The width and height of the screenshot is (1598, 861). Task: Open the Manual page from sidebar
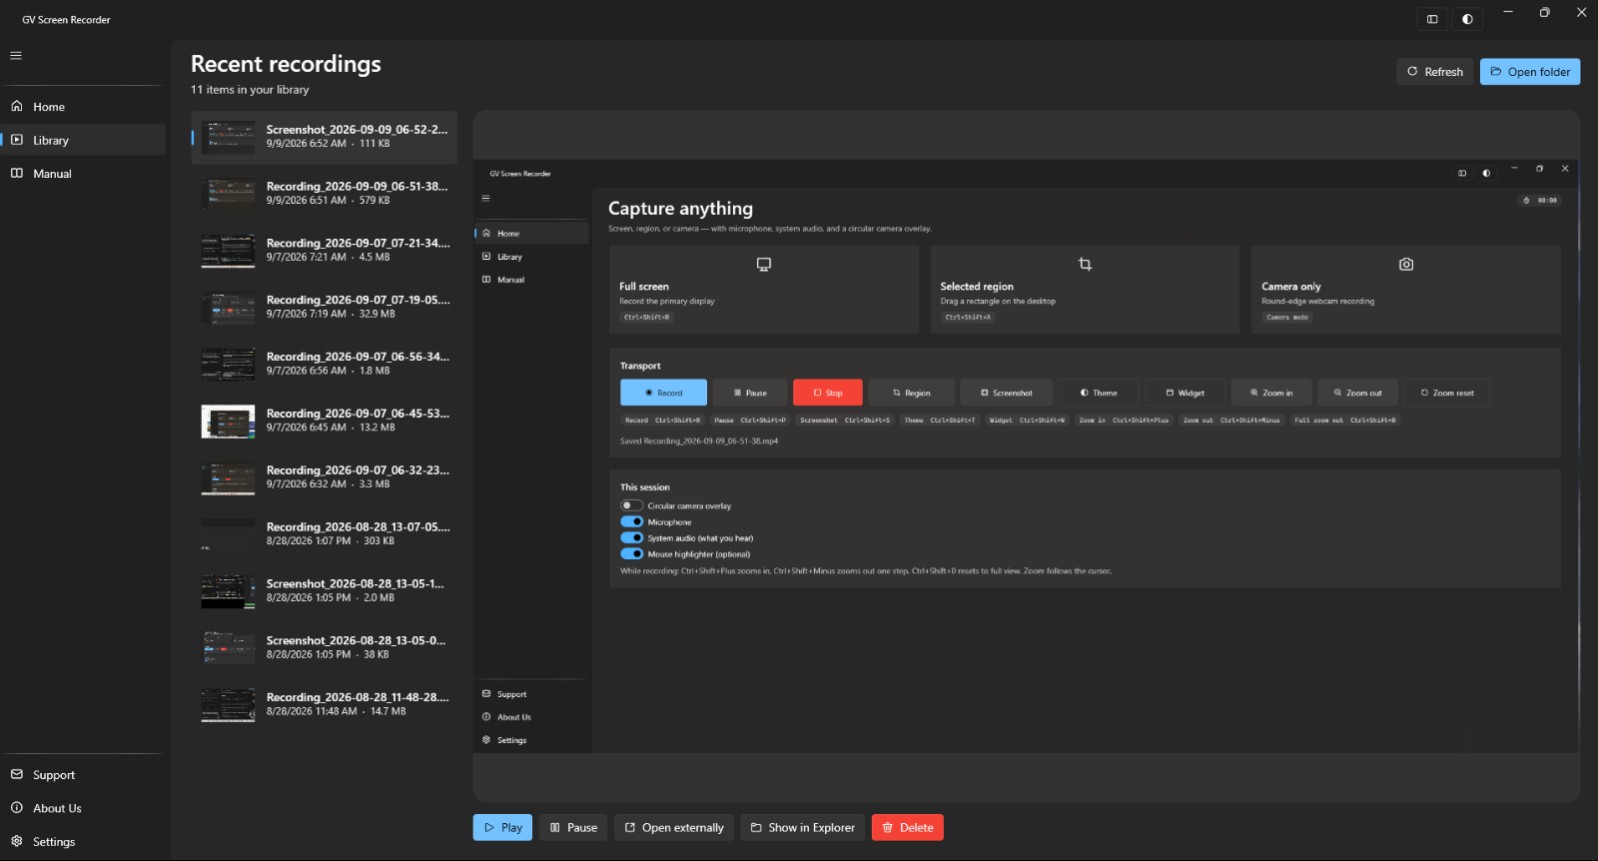83,174
